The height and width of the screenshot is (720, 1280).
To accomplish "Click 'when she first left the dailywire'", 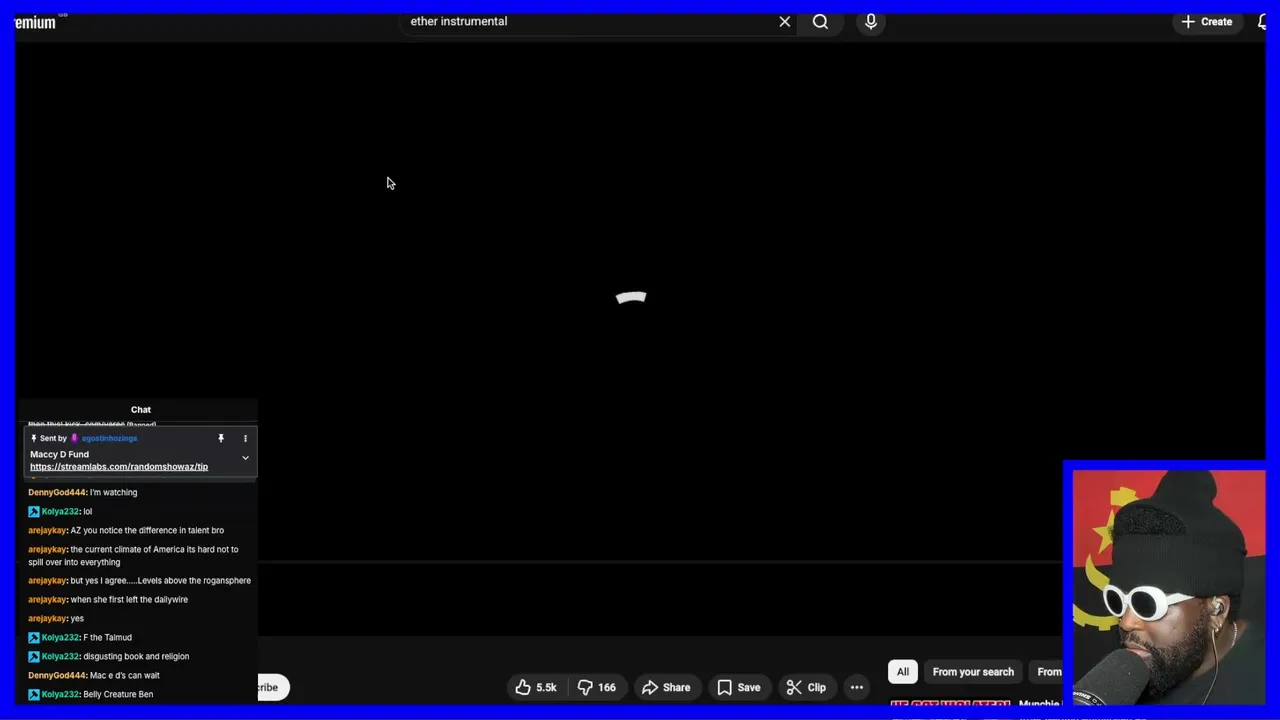I will (x=108, y=599).
